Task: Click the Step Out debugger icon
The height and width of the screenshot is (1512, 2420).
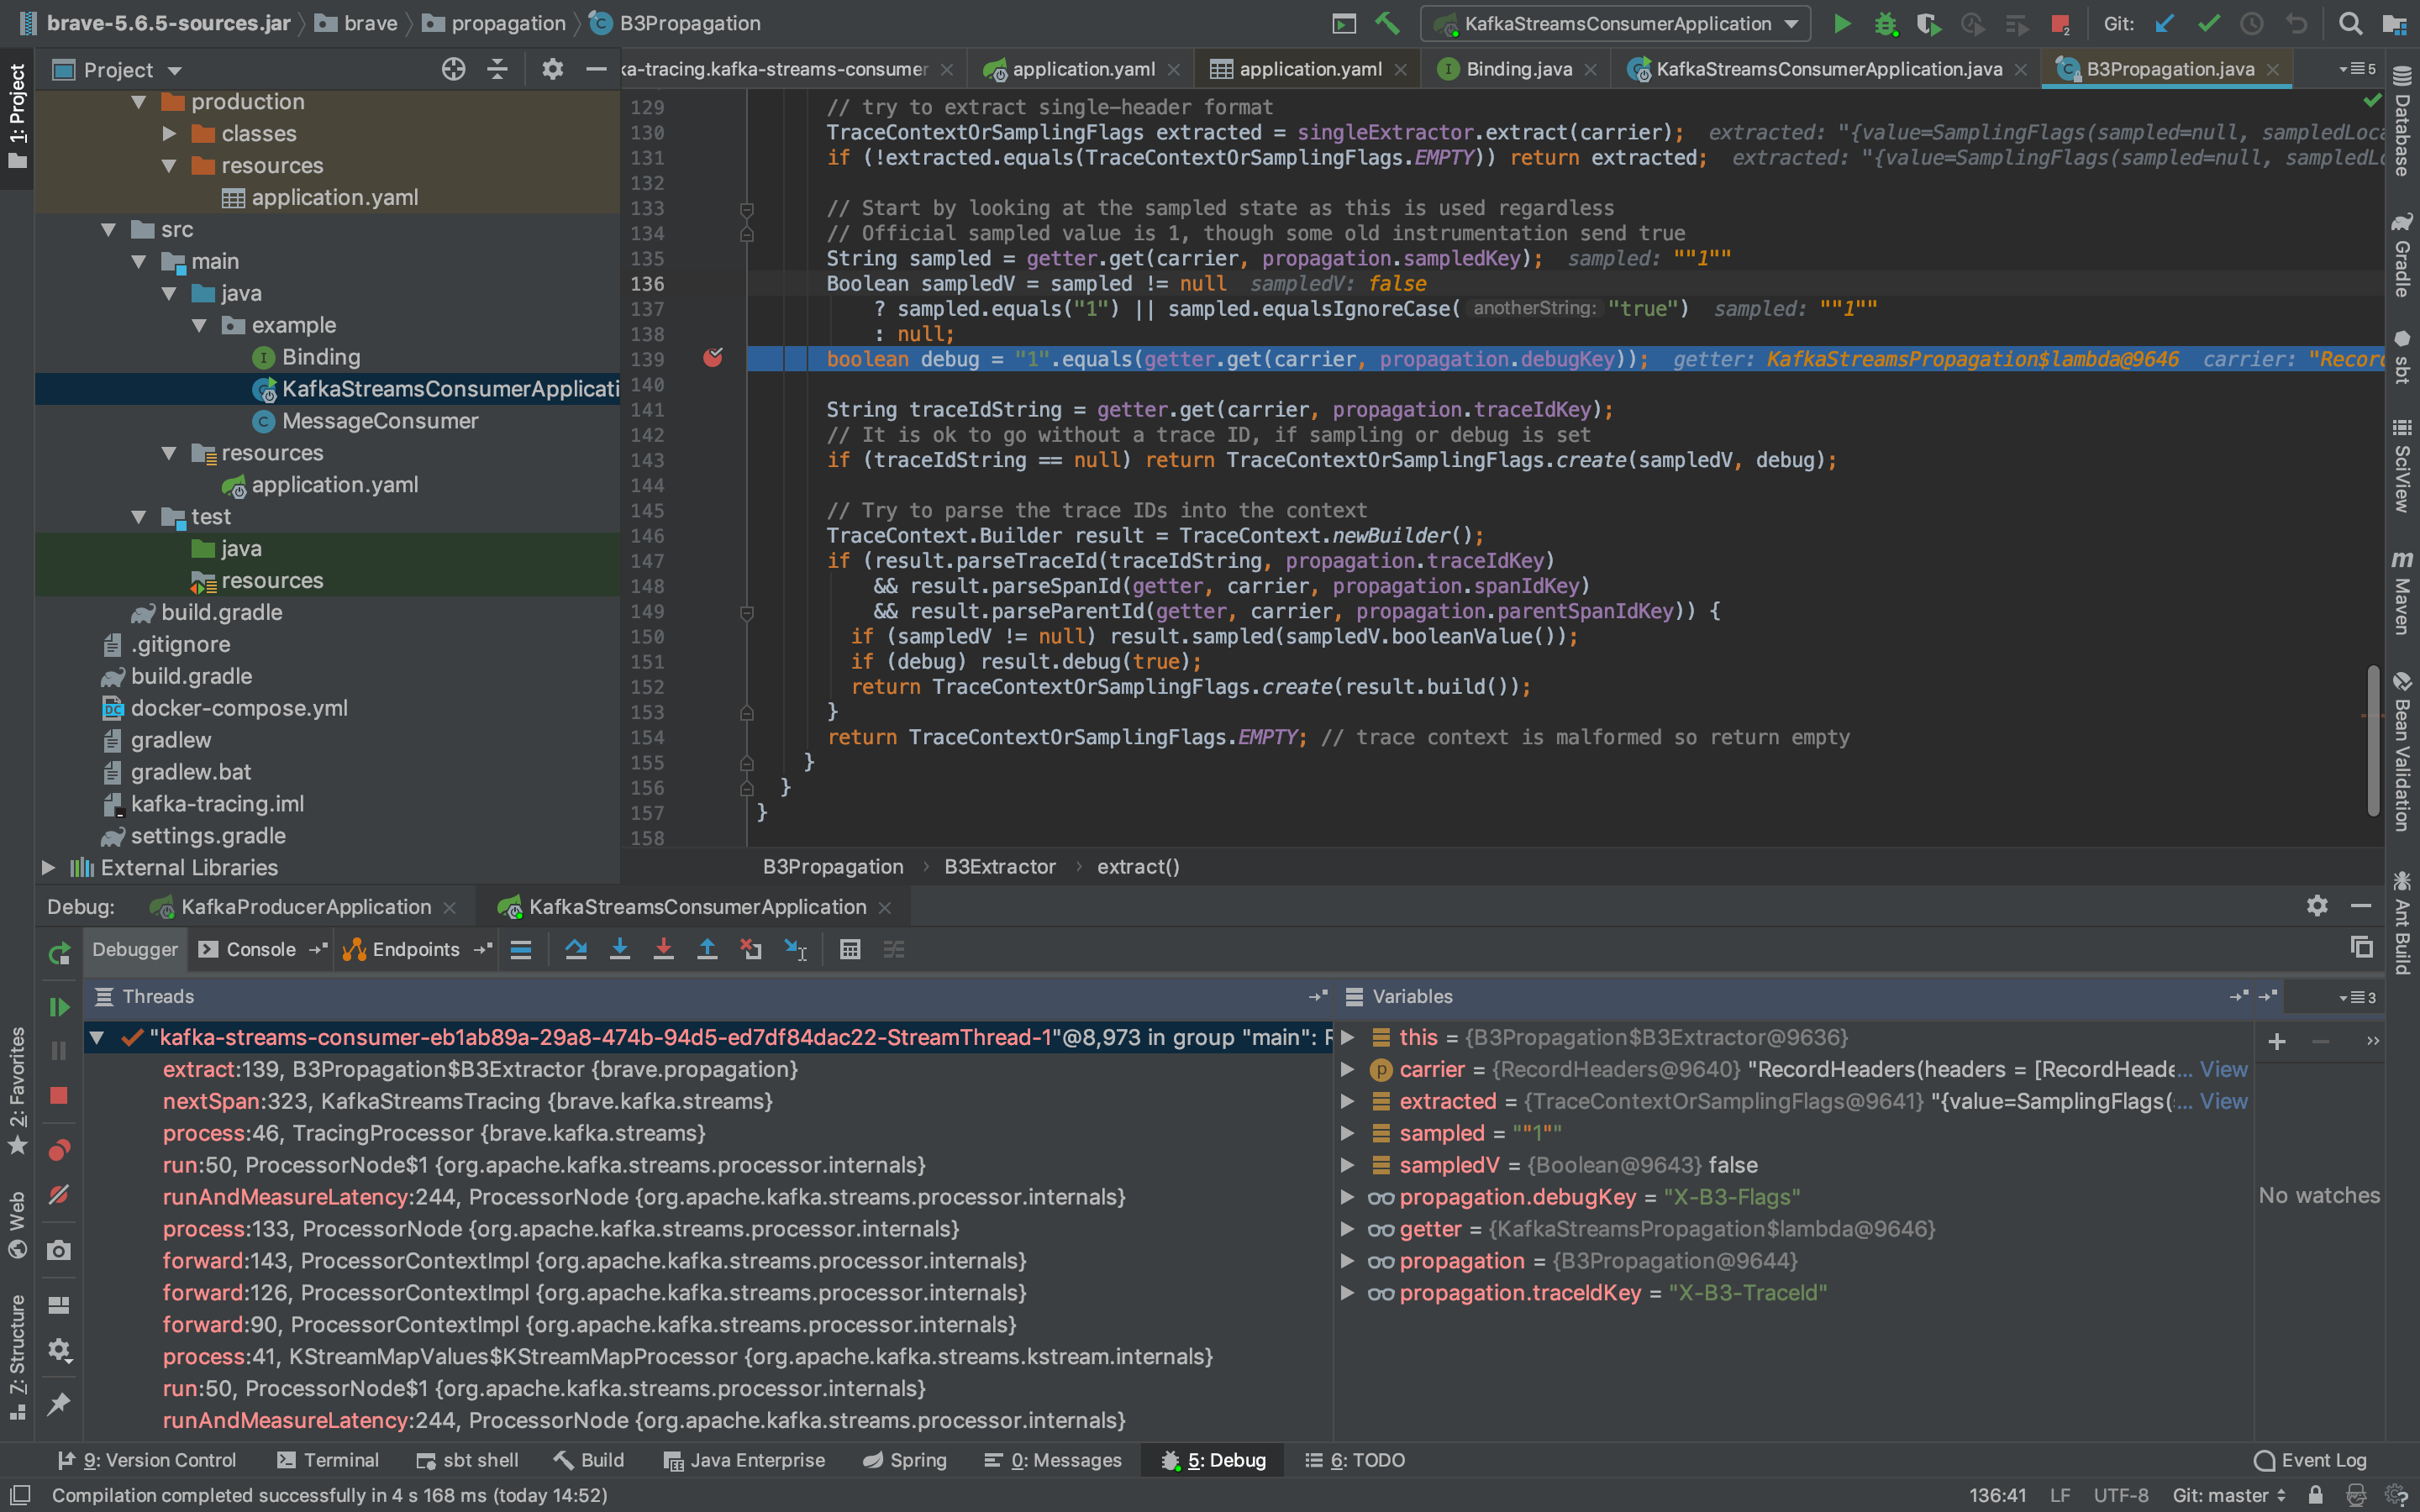Action: (x=707, y=950)
